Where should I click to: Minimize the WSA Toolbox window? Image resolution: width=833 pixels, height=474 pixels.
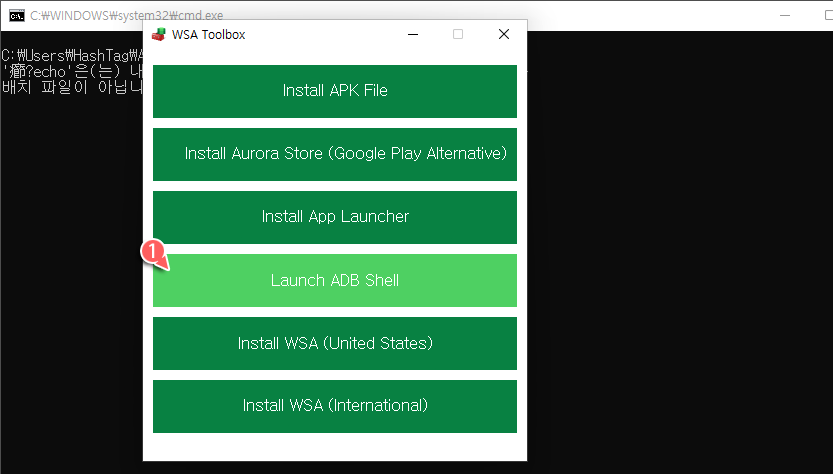click(413, 35)
